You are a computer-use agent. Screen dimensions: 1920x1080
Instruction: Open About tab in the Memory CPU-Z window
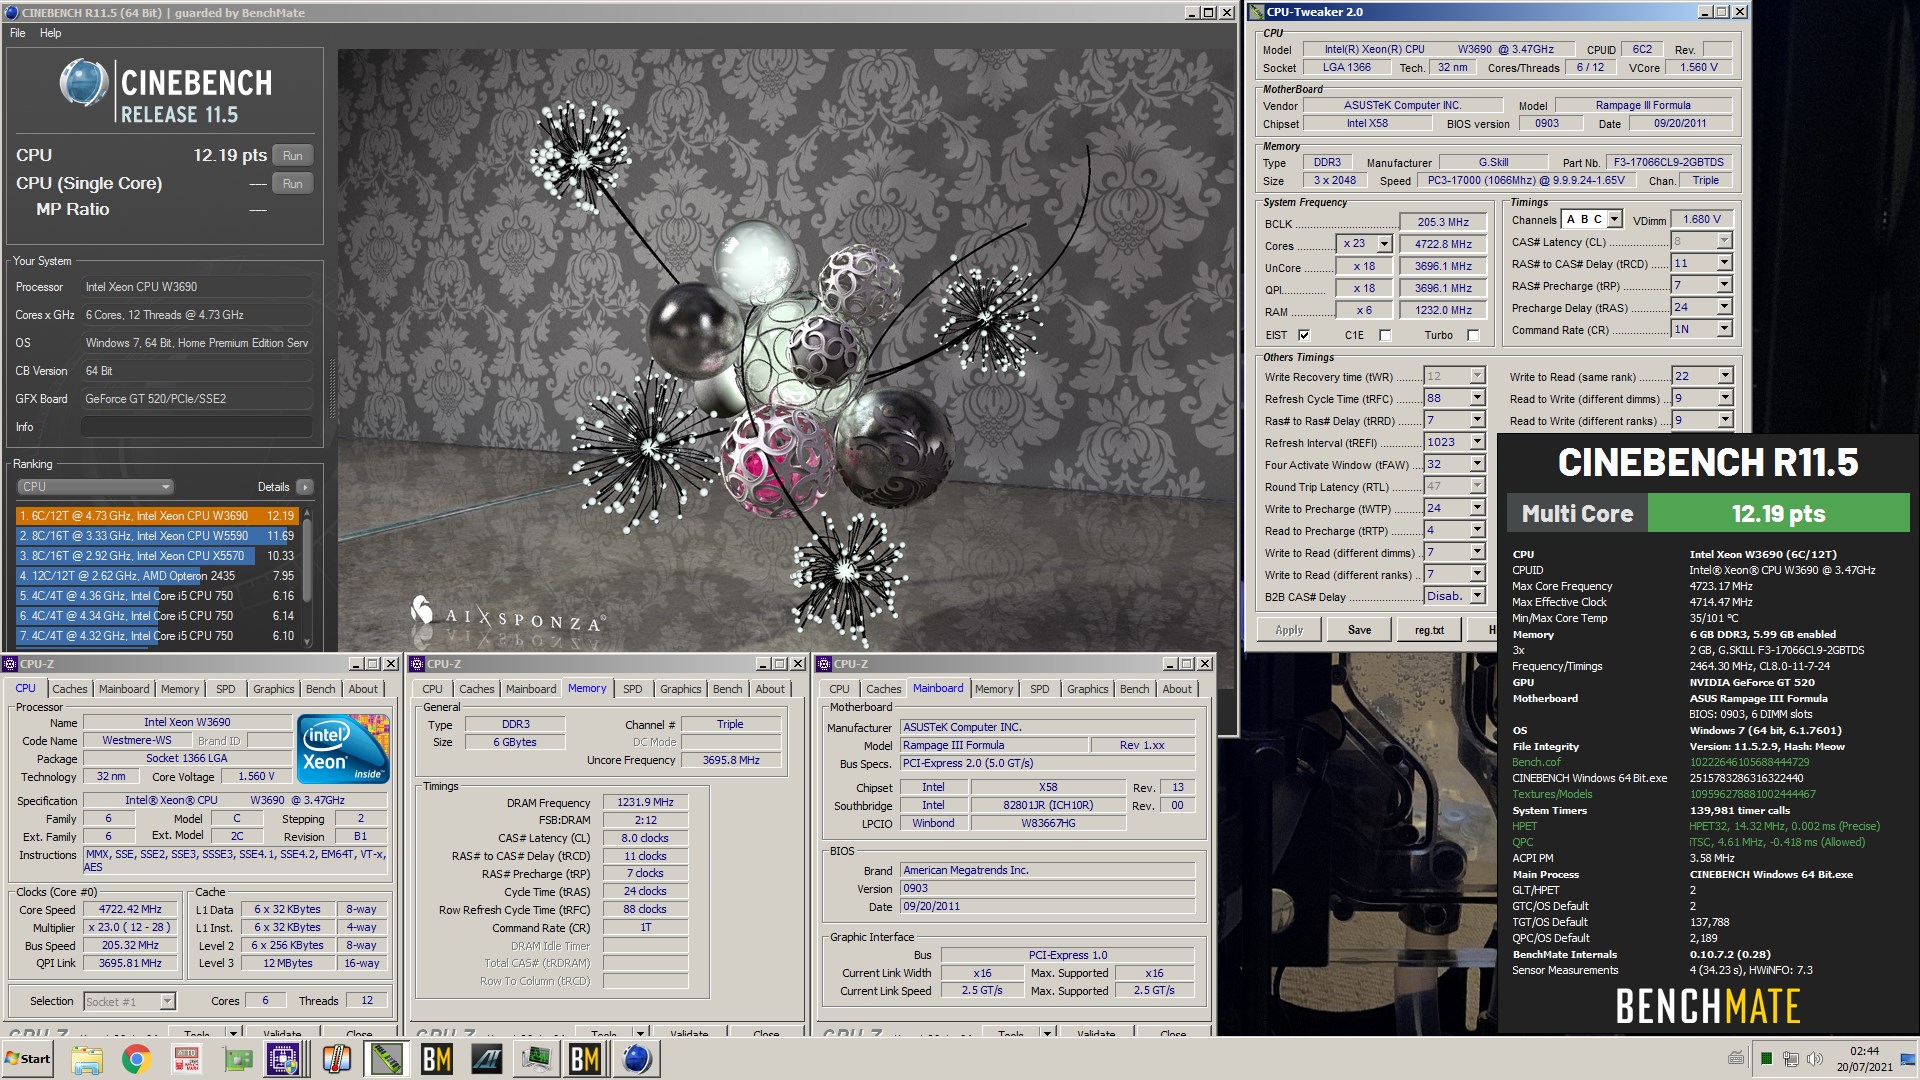(x=769, y=689)
